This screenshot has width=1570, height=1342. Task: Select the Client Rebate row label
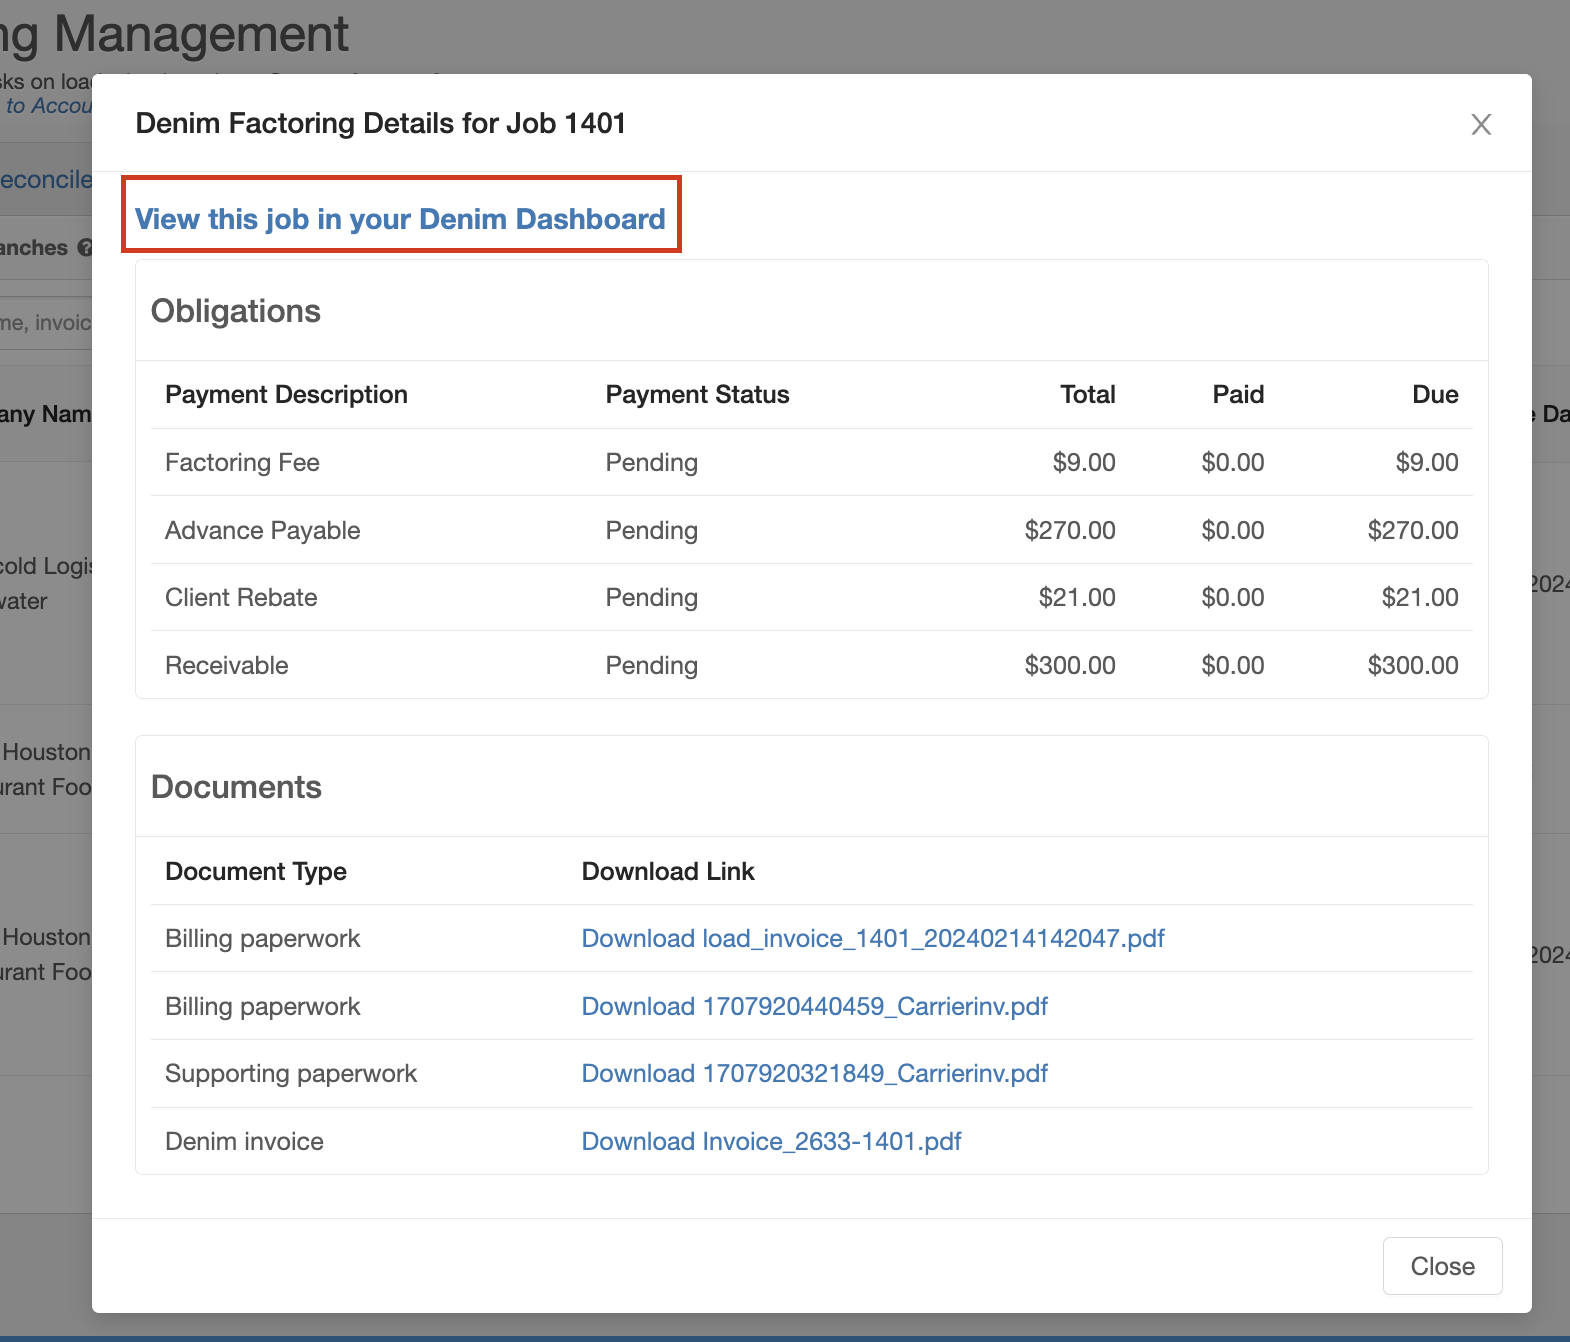coord(241,597)
